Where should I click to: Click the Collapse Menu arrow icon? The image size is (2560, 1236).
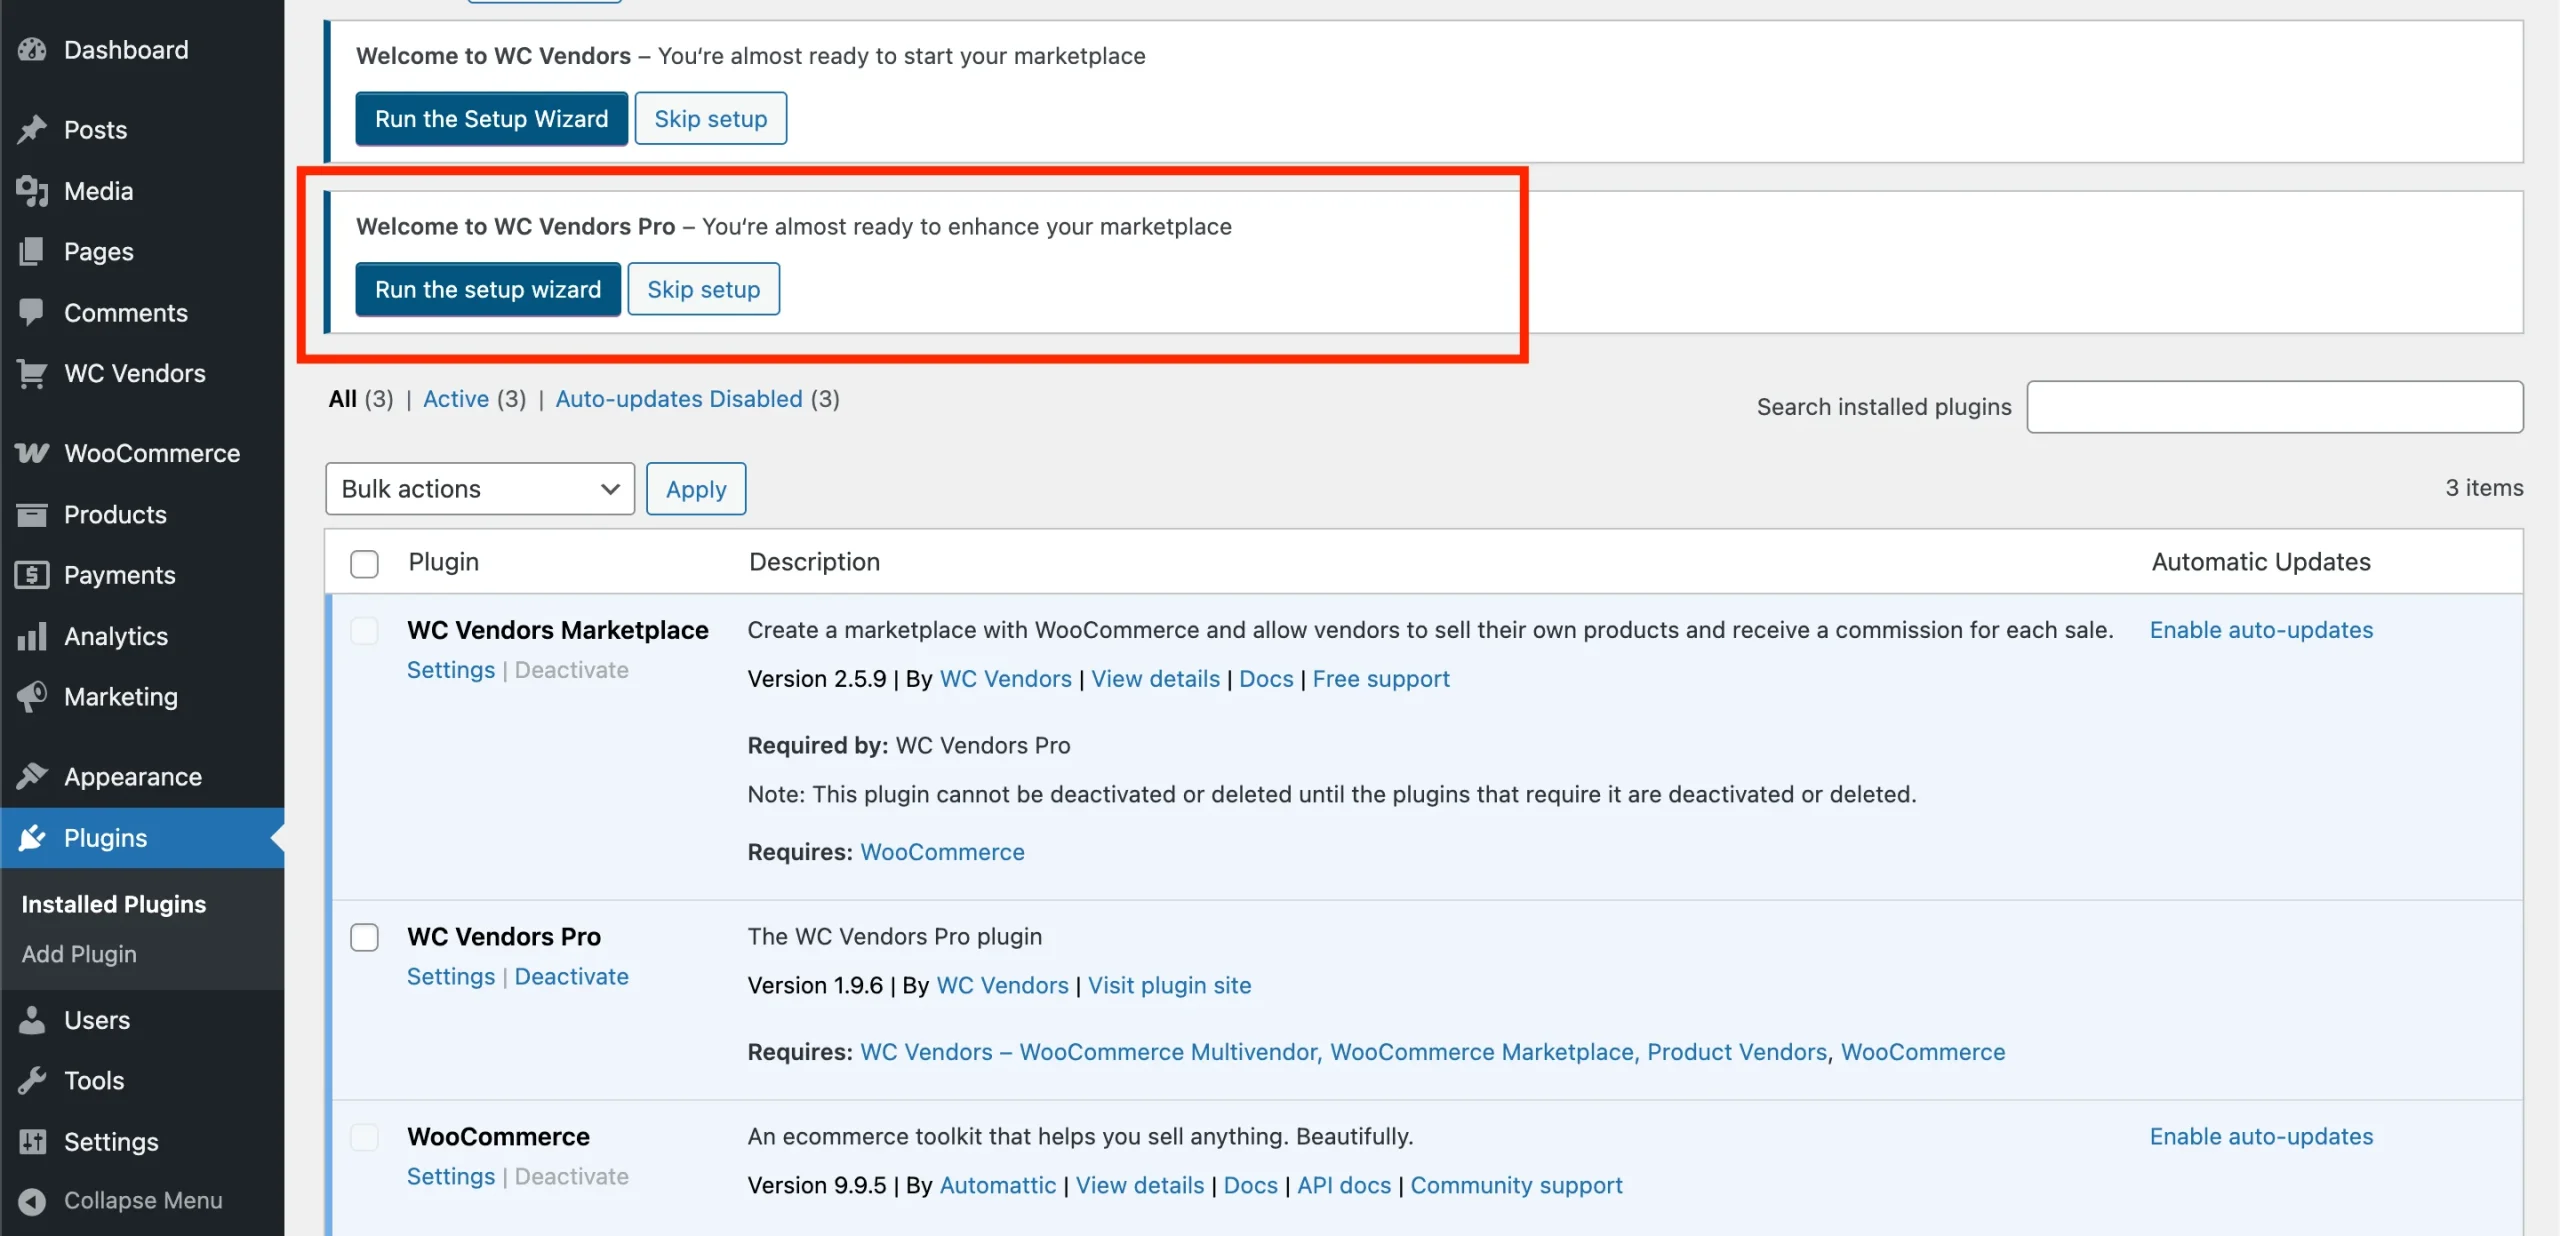(32, 1201)
